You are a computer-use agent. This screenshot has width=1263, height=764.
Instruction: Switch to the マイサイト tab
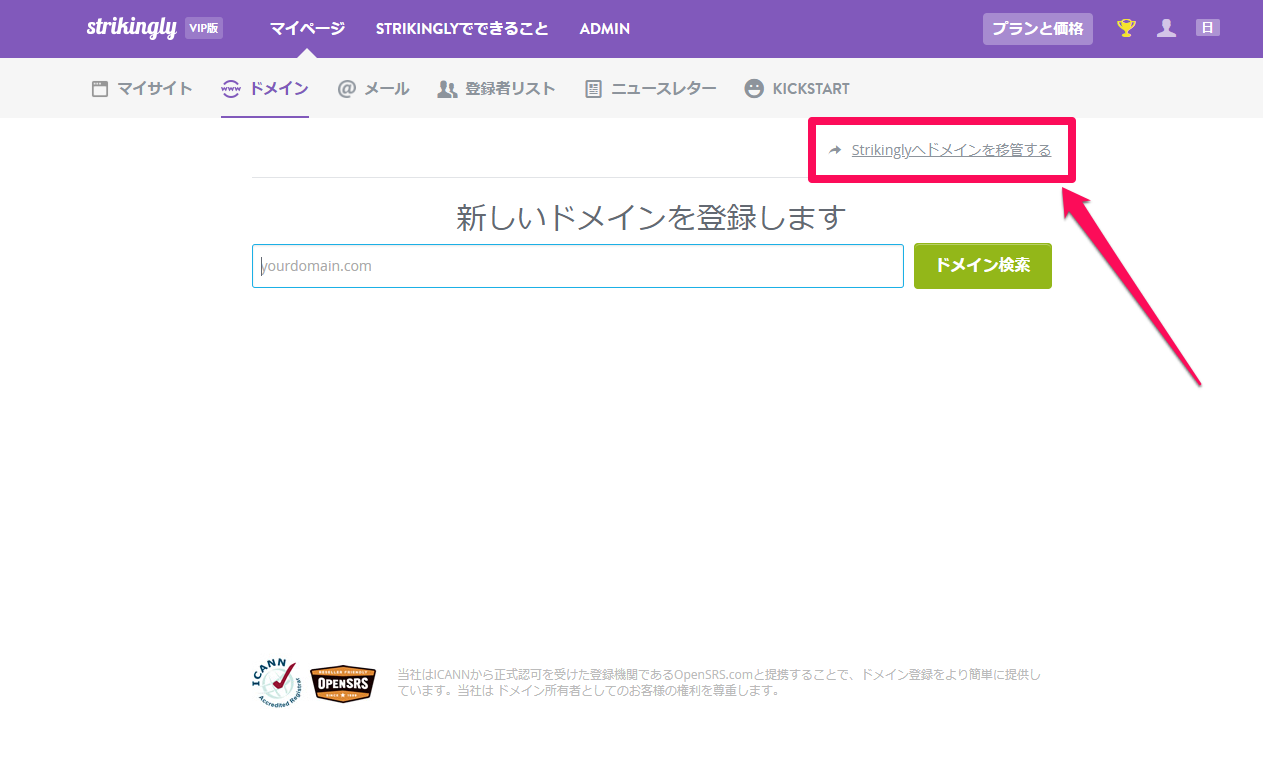pos(142,88)
